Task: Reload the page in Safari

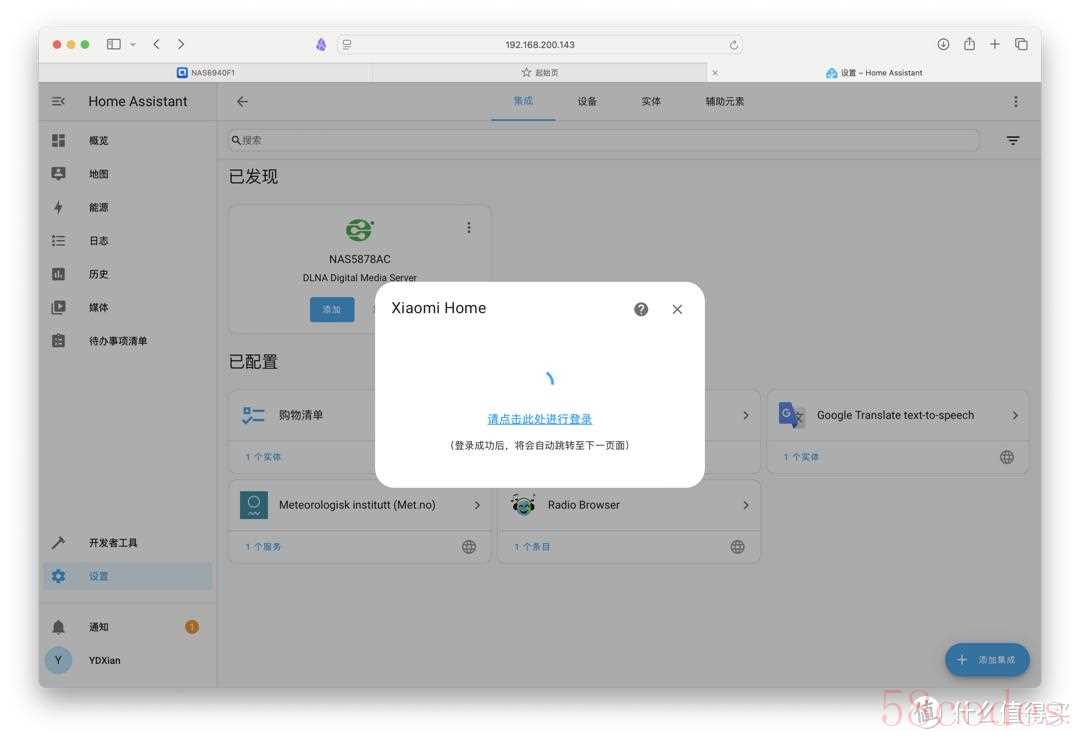Action: point(734,45)
